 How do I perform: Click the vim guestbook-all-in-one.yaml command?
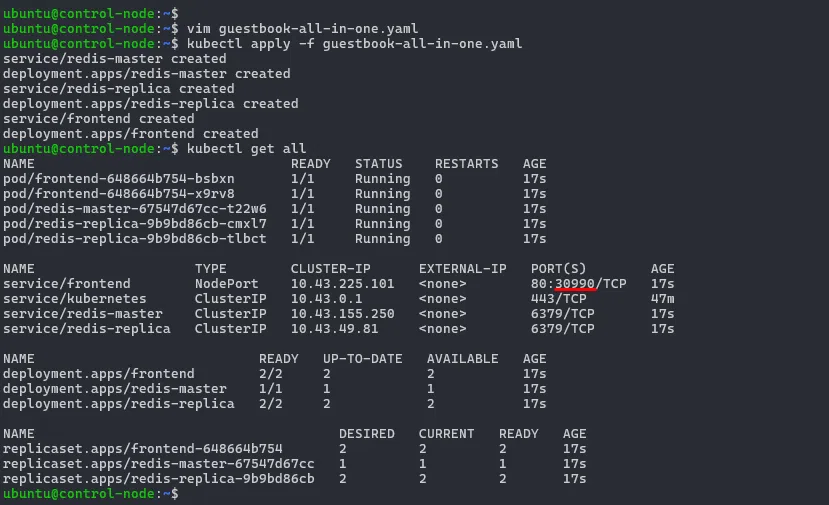pos(302,29)
